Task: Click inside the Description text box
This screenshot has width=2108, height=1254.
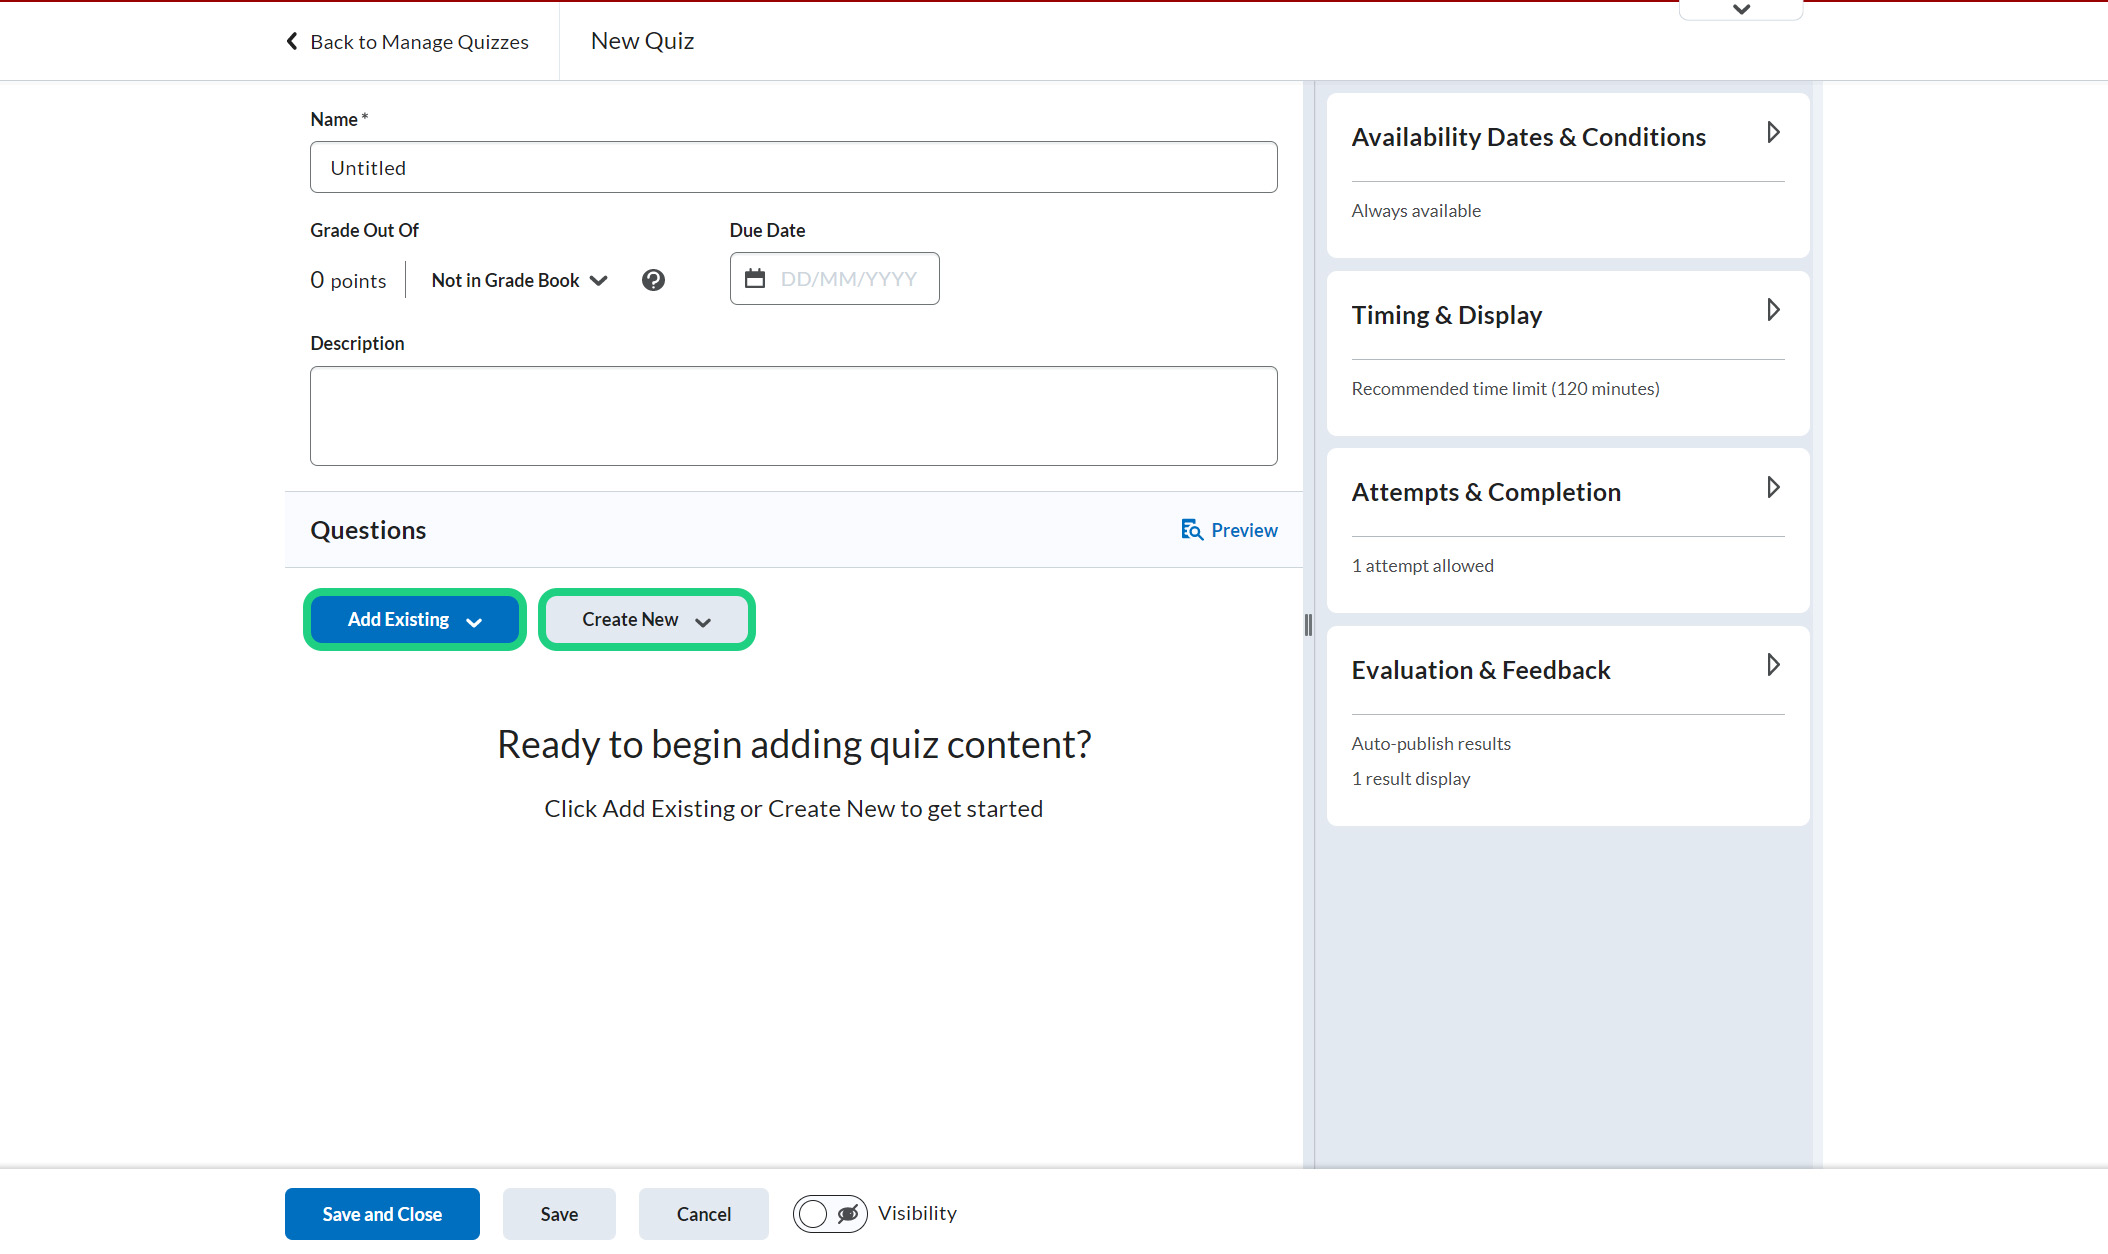Action: (793, 415)
